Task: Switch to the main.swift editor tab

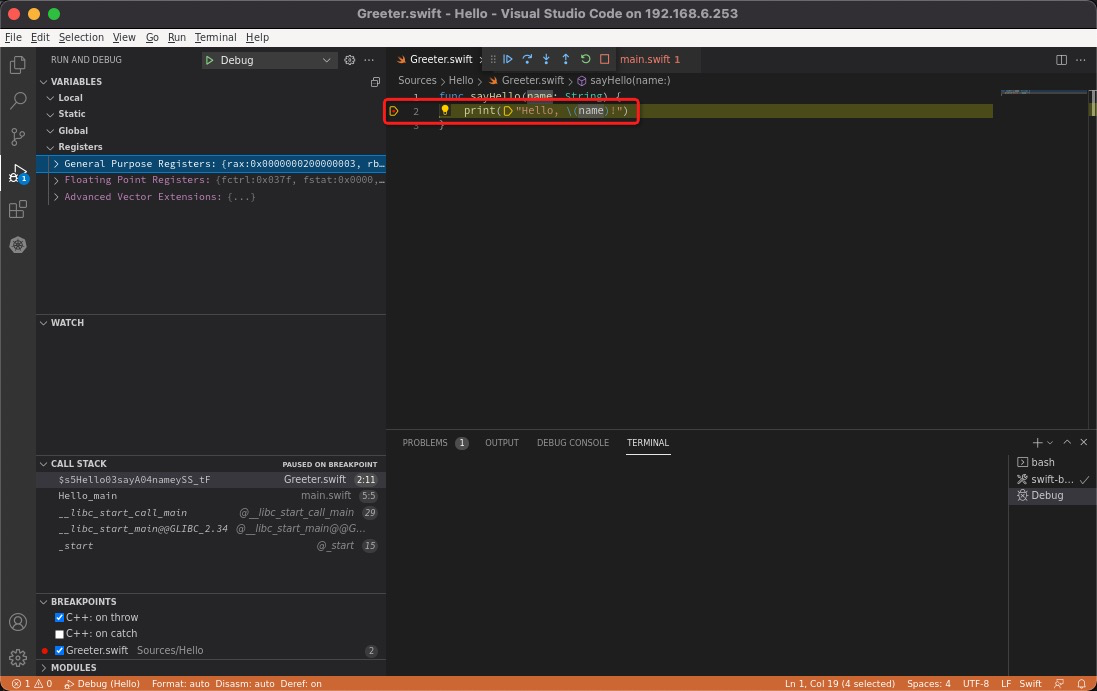Action: tap(650, 59)
